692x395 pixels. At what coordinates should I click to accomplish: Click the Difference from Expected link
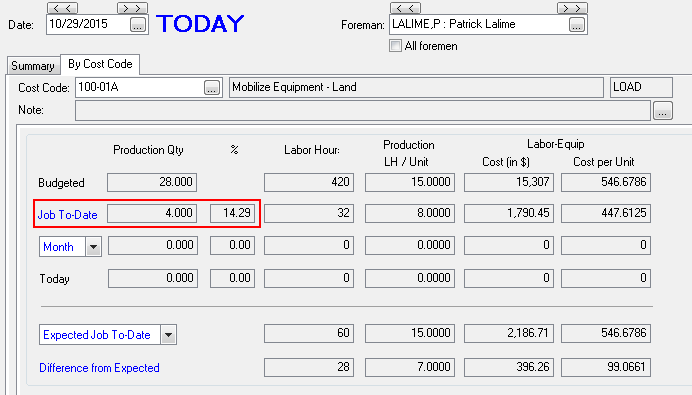point(99,368)
